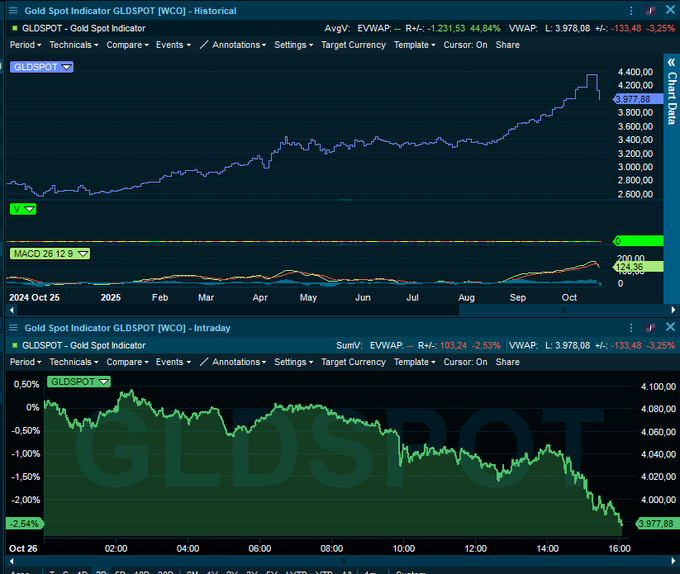680x574 pixels.
Task: Click the pin icon in the Historical title bar
Action: point(651,11)
